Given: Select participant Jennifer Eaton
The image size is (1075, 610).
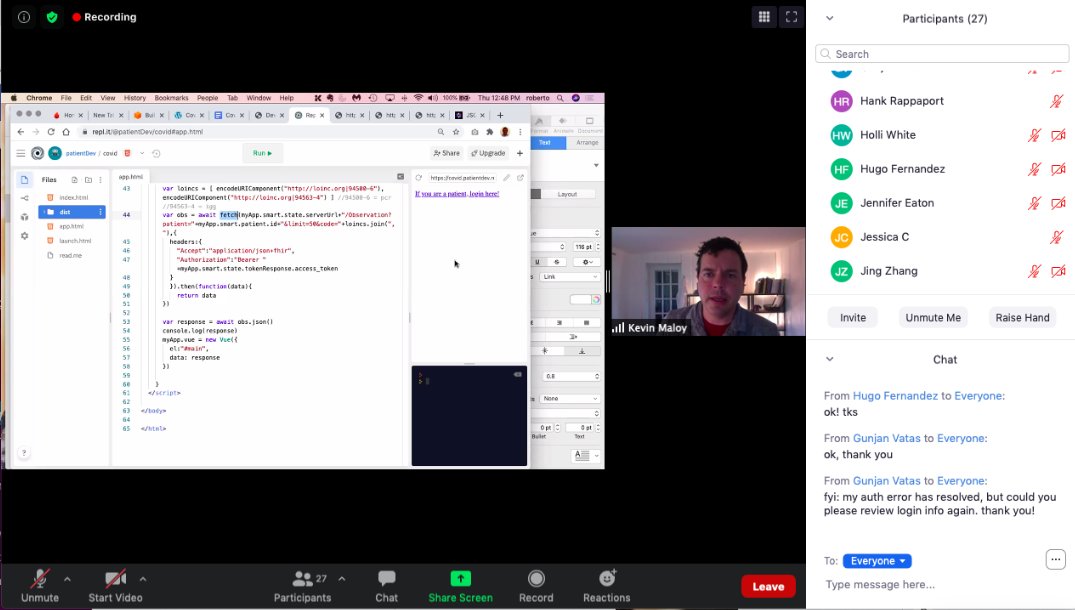Looking at the screenshot, I should (x=942, y=203).
